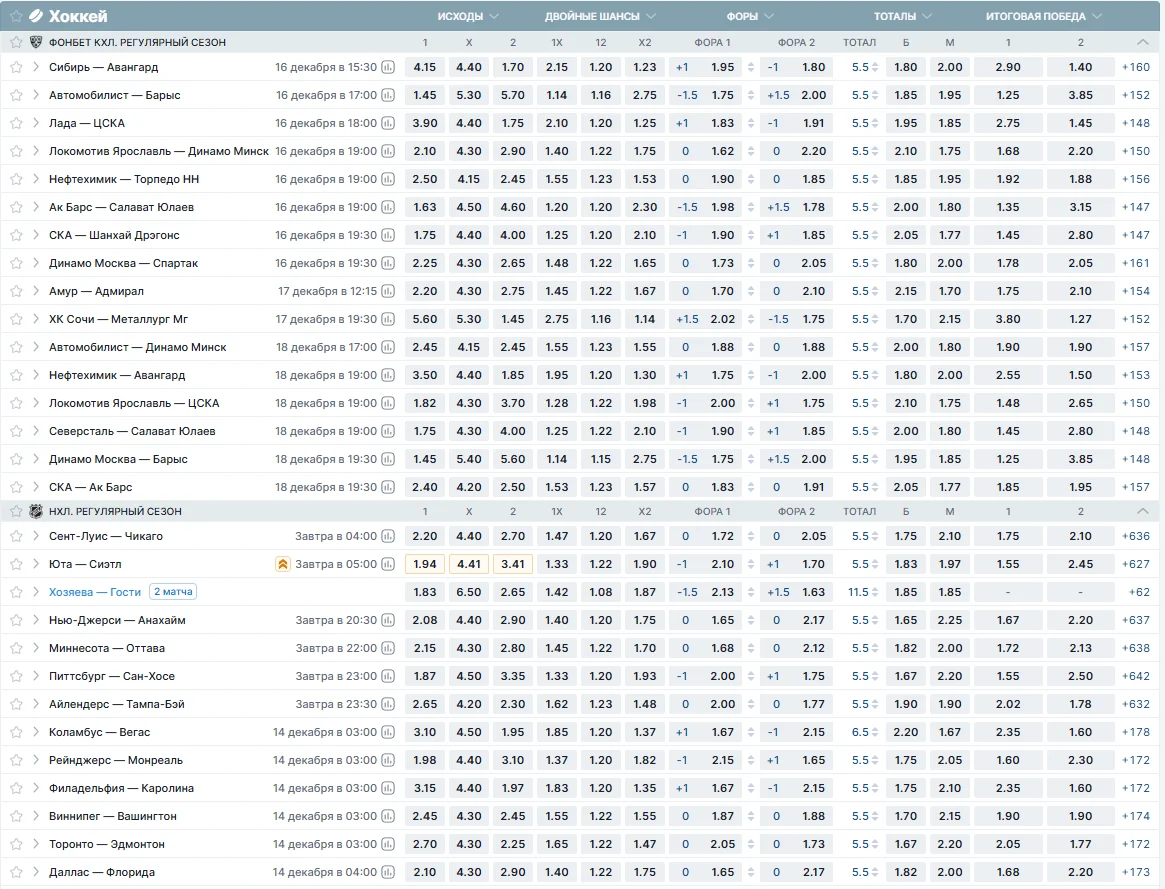Open statistics icon for Амур — Адмирал

(x=388, y=291)
